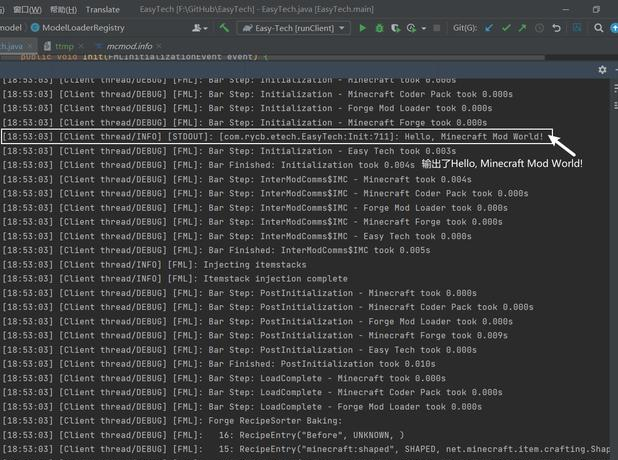Build the project with hammer icon
This screenshot has width=618, height=460.
click(x=224, y=28)
